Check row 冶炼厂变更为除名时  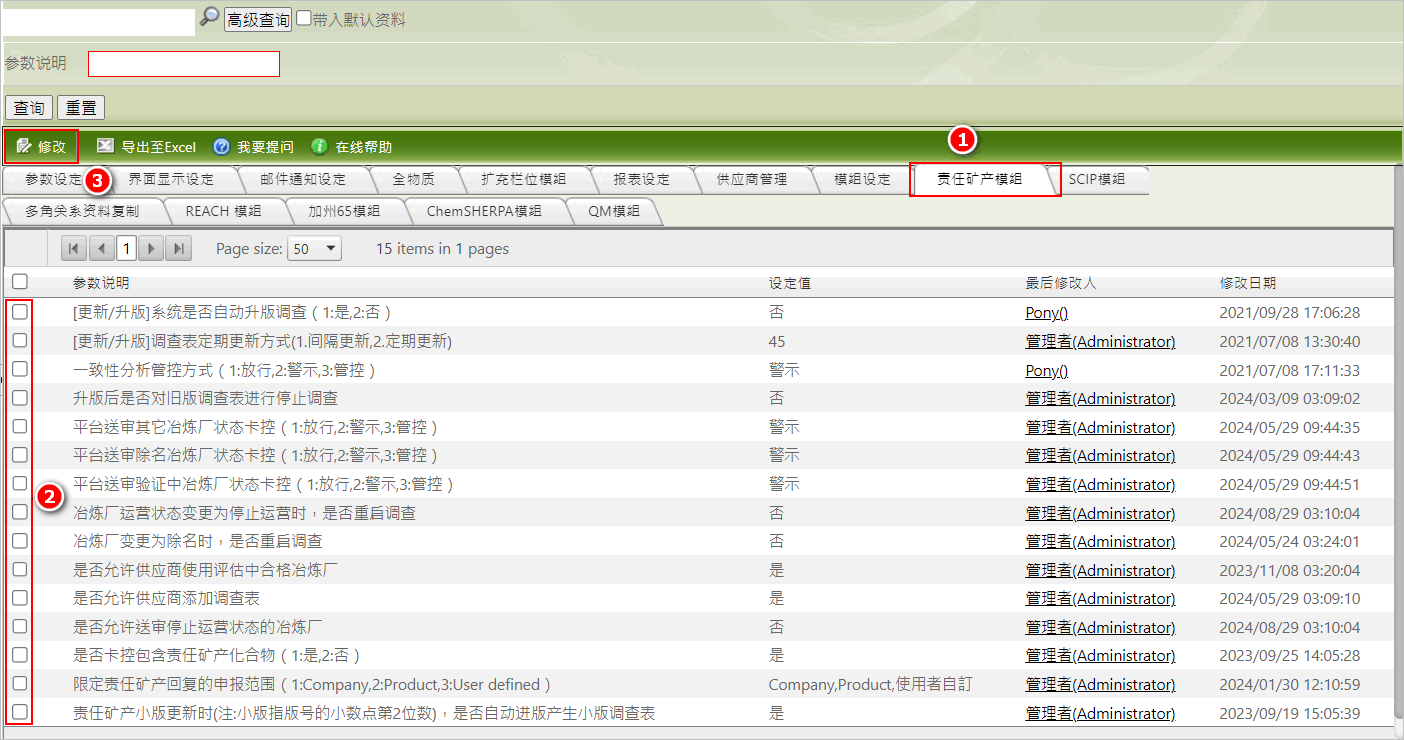pos(19,541)
